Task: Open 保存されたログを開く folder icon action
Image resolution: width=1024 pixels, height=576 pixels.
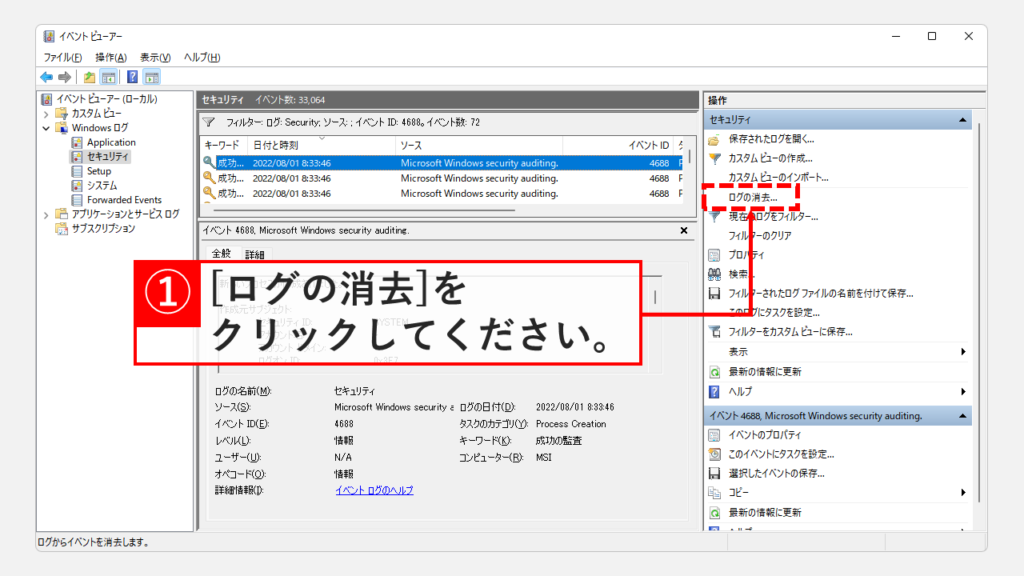Action: 714,139
